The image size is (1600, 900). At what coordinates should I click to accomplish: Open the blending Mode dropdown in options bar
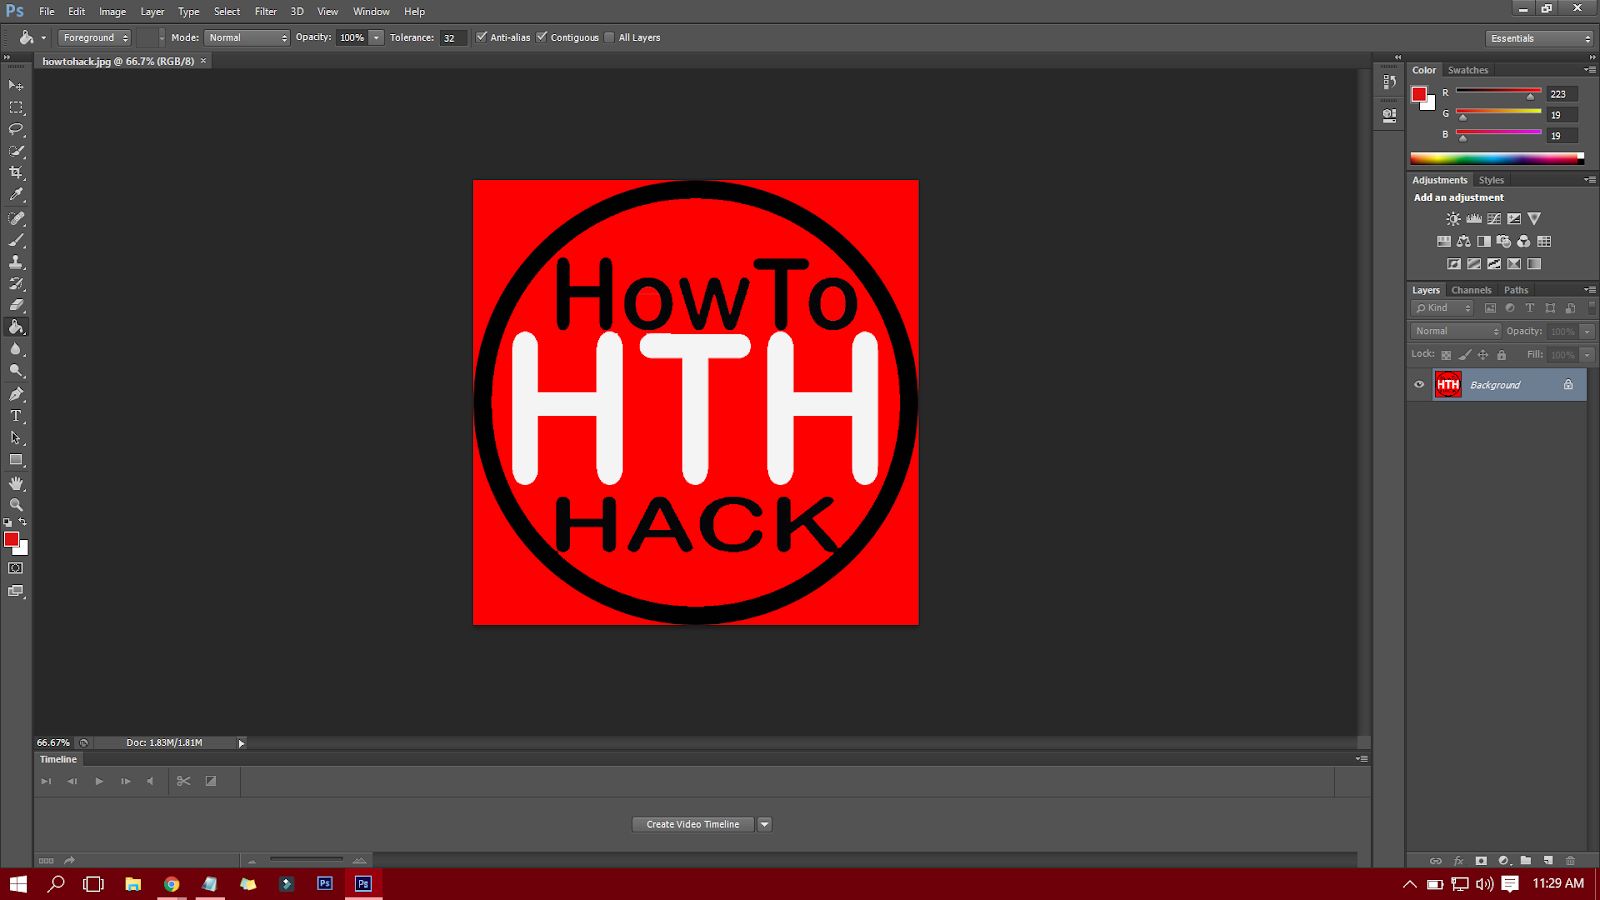[x=247, y=38]
